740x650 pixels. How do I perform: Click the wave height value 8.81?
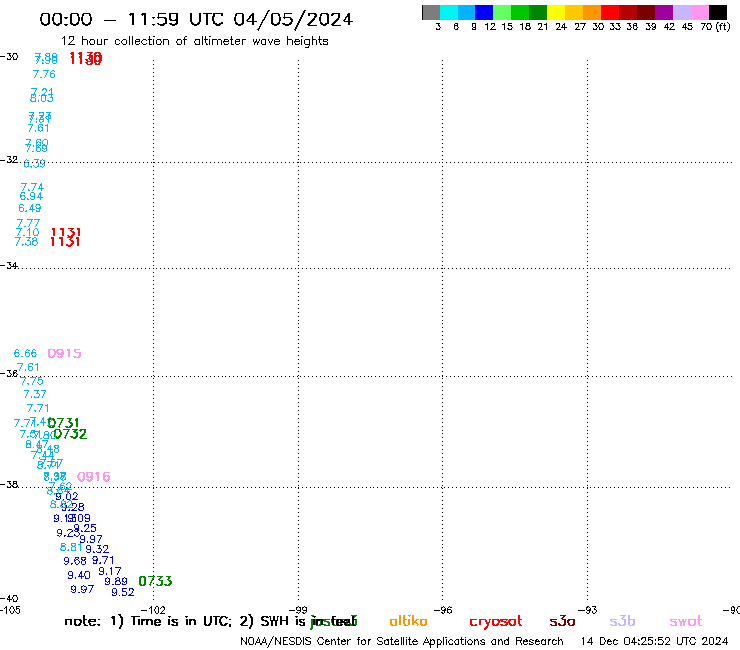[71, 547]
